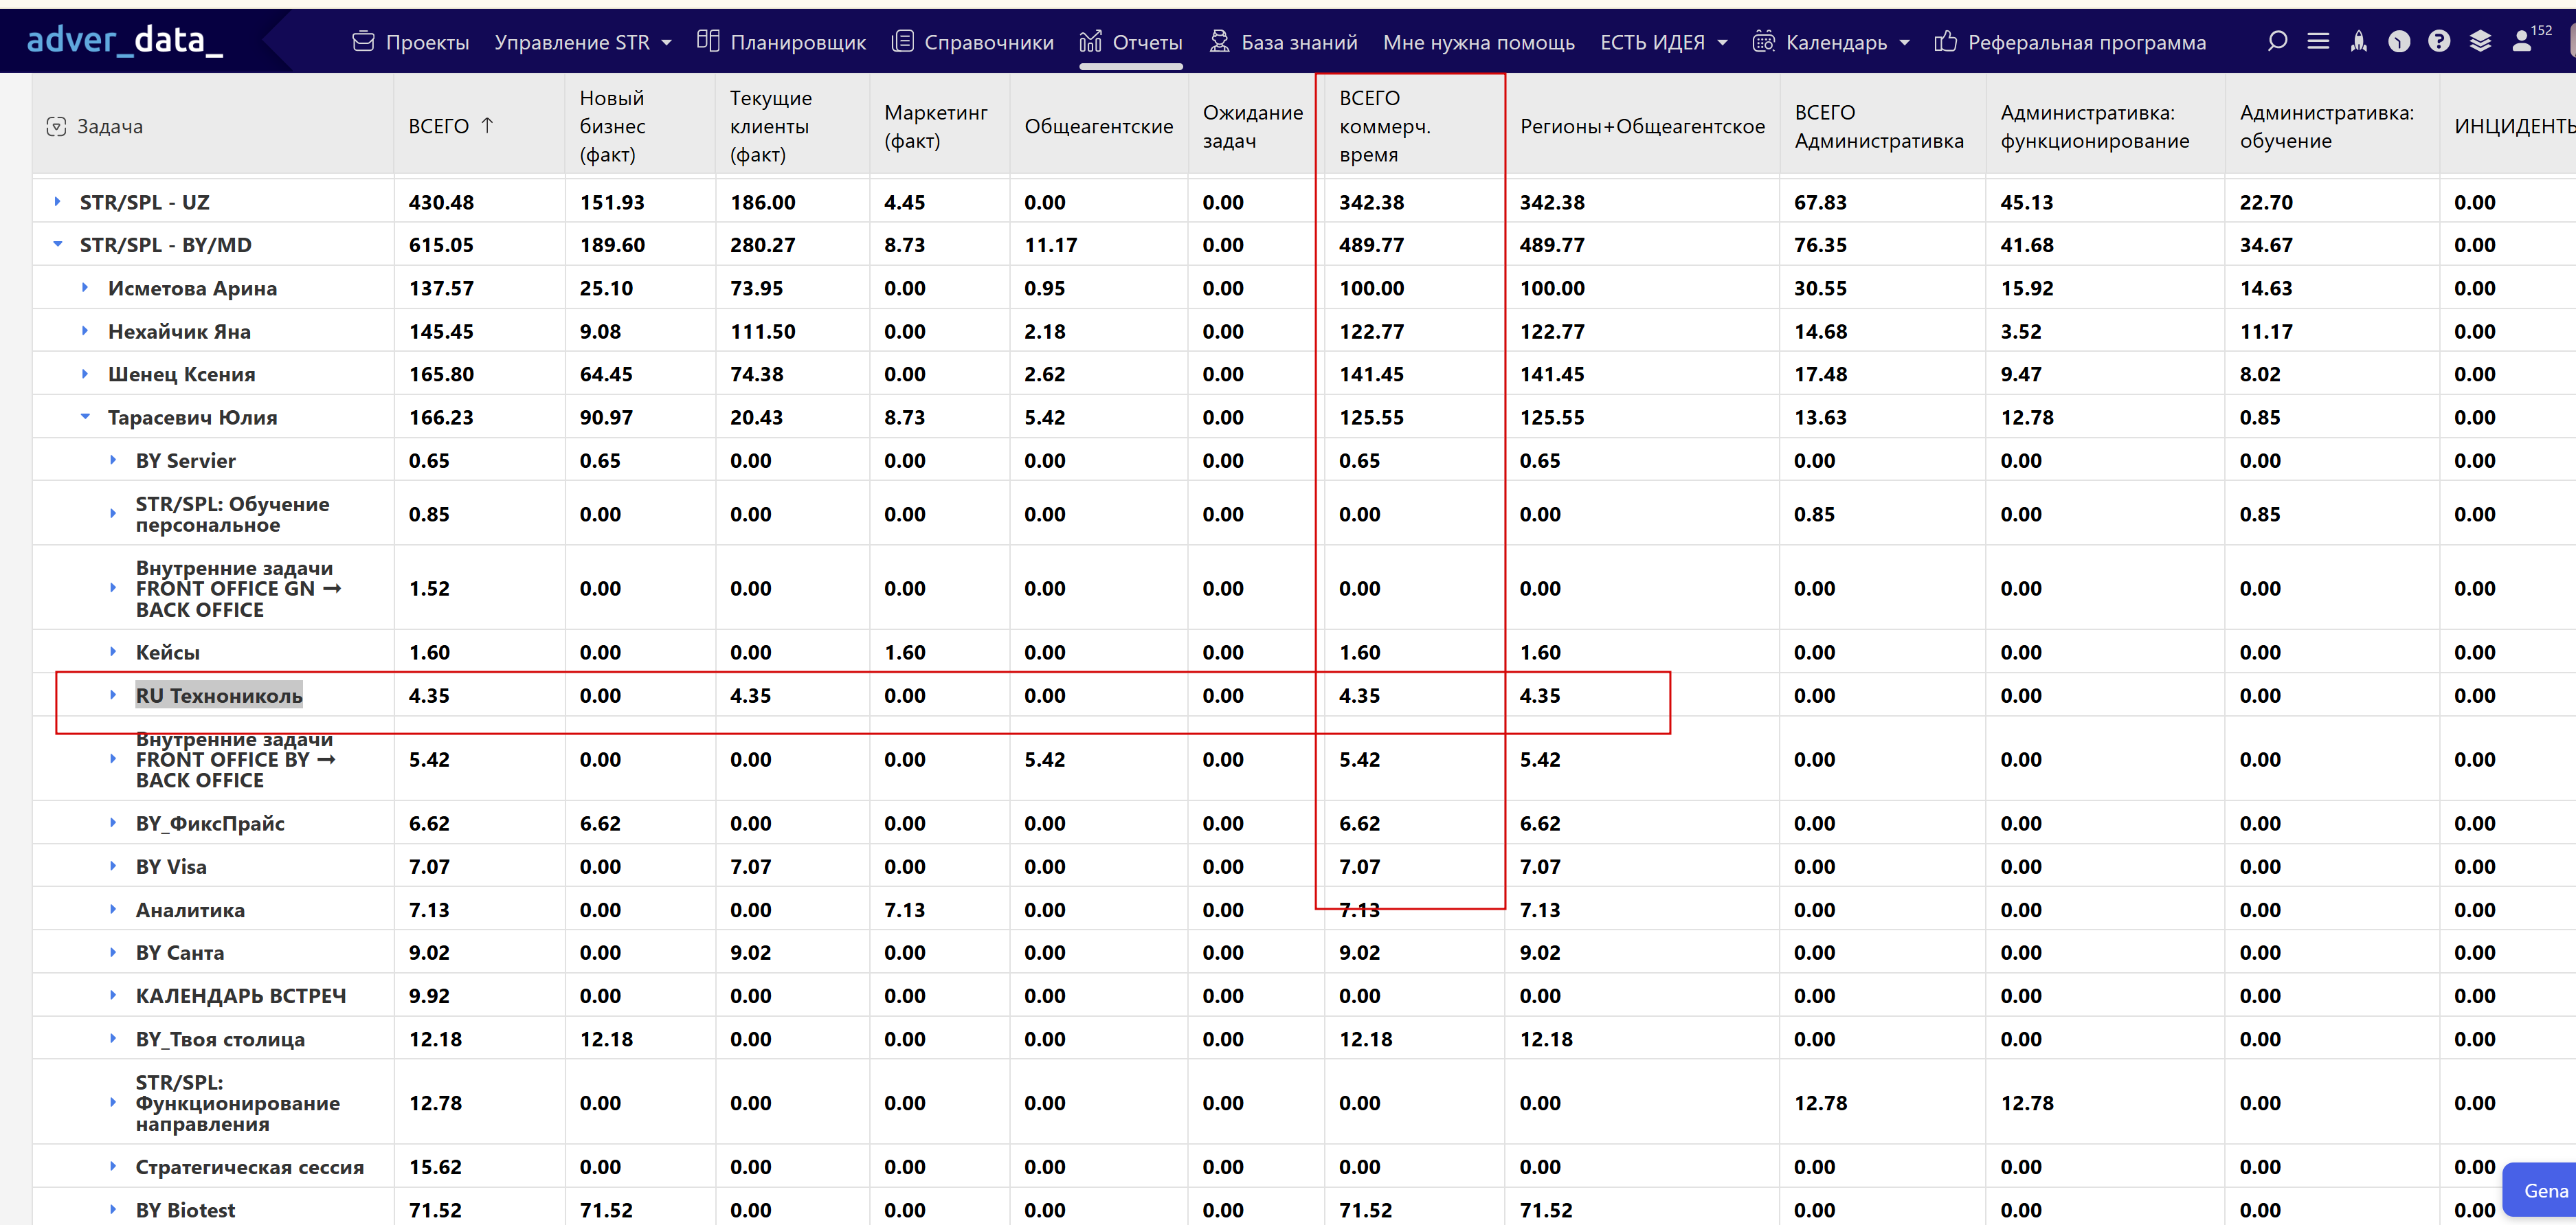The width and height of the screenshot is (2576, 1225).
Task: Go to the Проекты menu item
Action: pyautogui.click(x=411, y=42)
